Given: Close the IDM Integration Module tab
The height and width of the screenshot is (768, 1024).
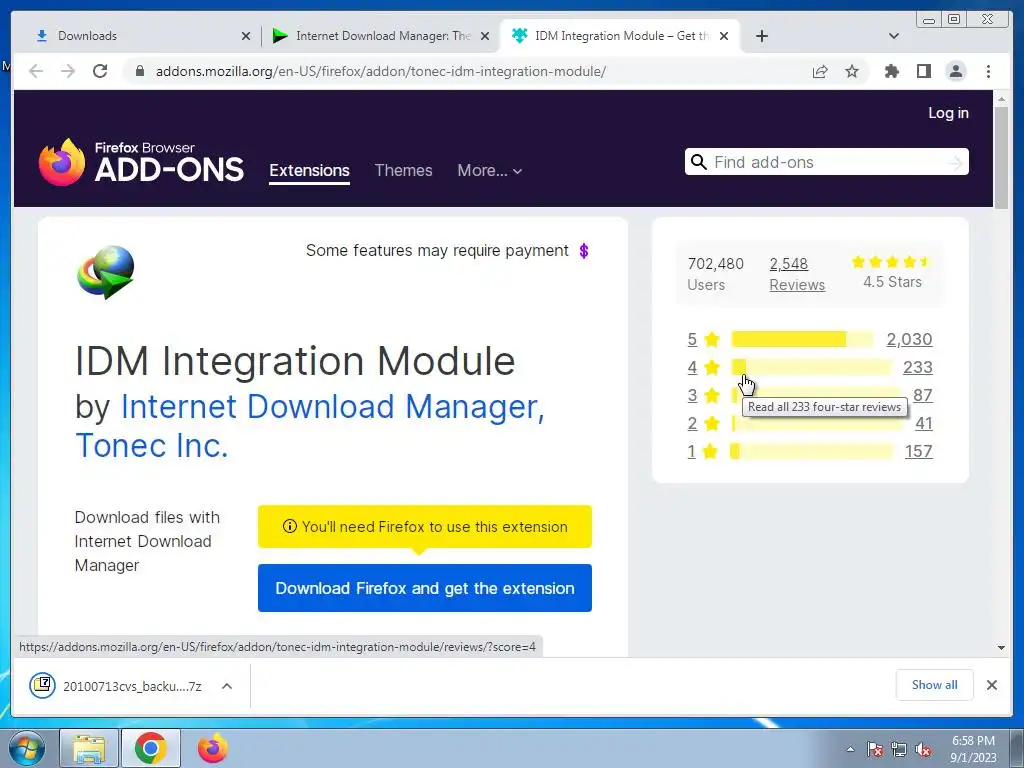Looking at the screenshot, I should (x=724, y=36).
